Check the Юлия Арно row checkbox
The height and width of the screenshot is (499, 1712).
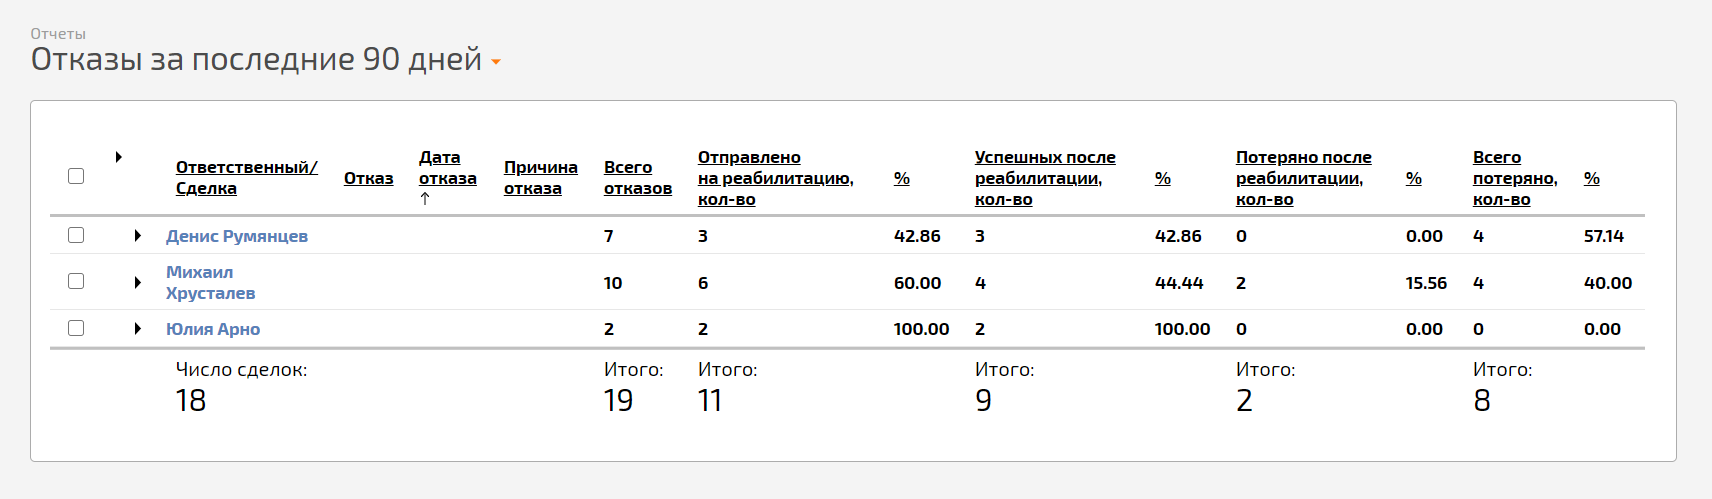(76, 328)
